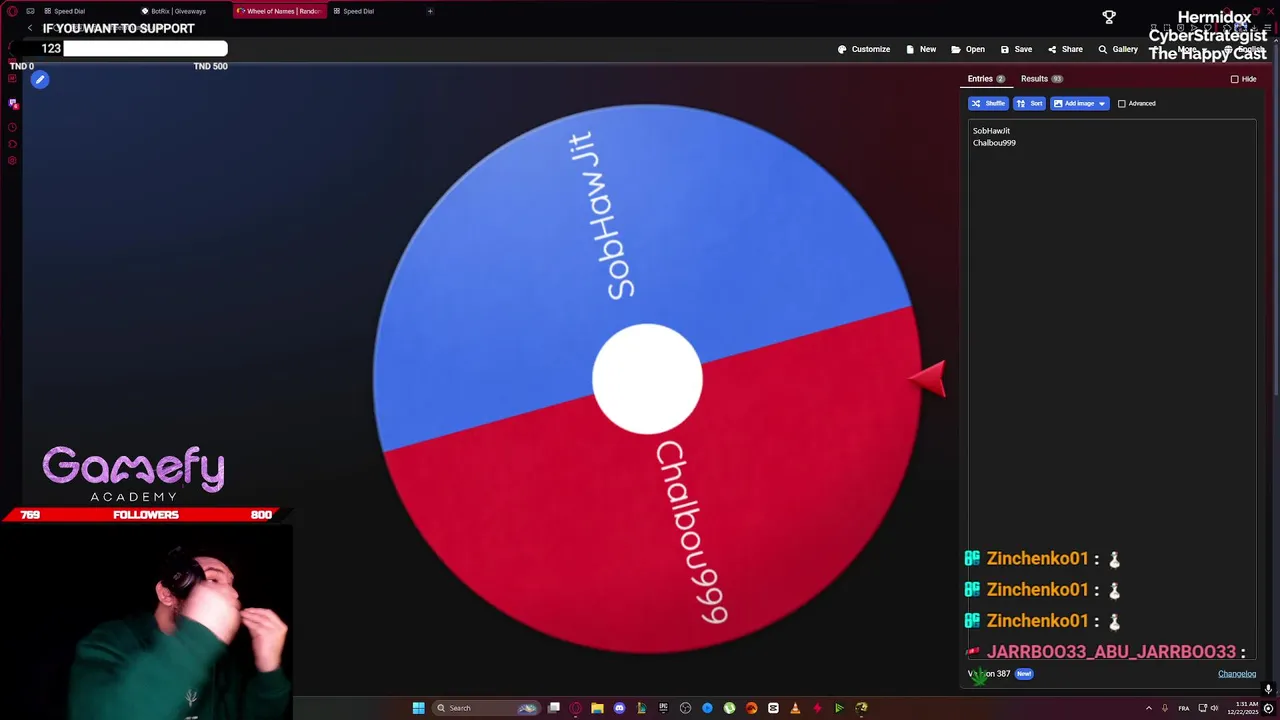Open history clock in Opera sidebar
Image resolution: width=1280 pixels, height=720 pixels.
(x=12, y=127)
